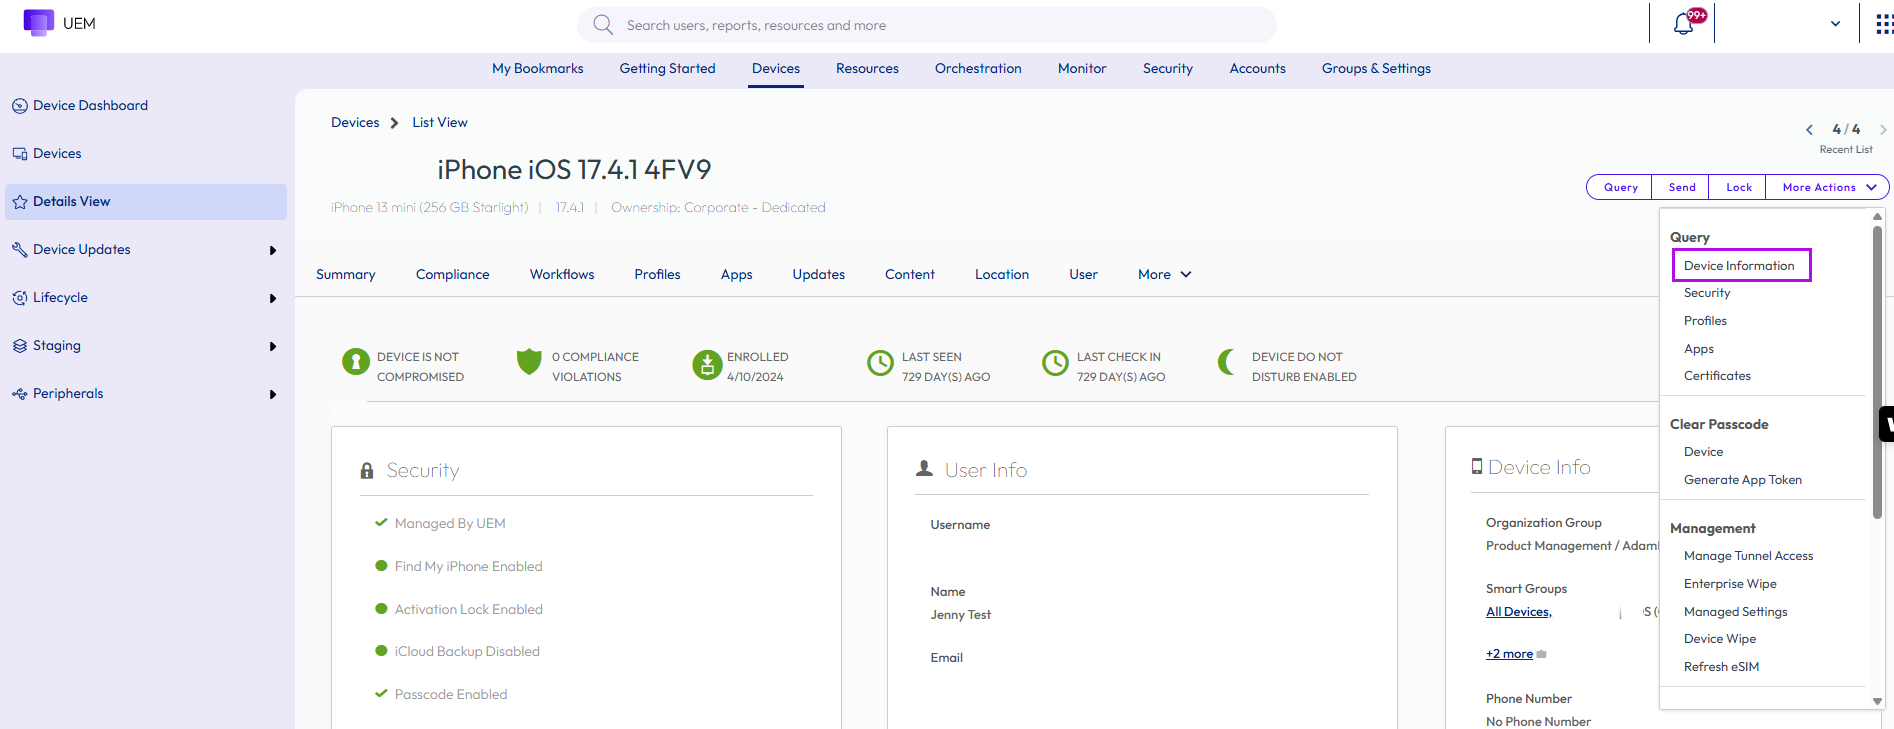
Task: Click the List View breadcrumb
Action: (440, 123)
